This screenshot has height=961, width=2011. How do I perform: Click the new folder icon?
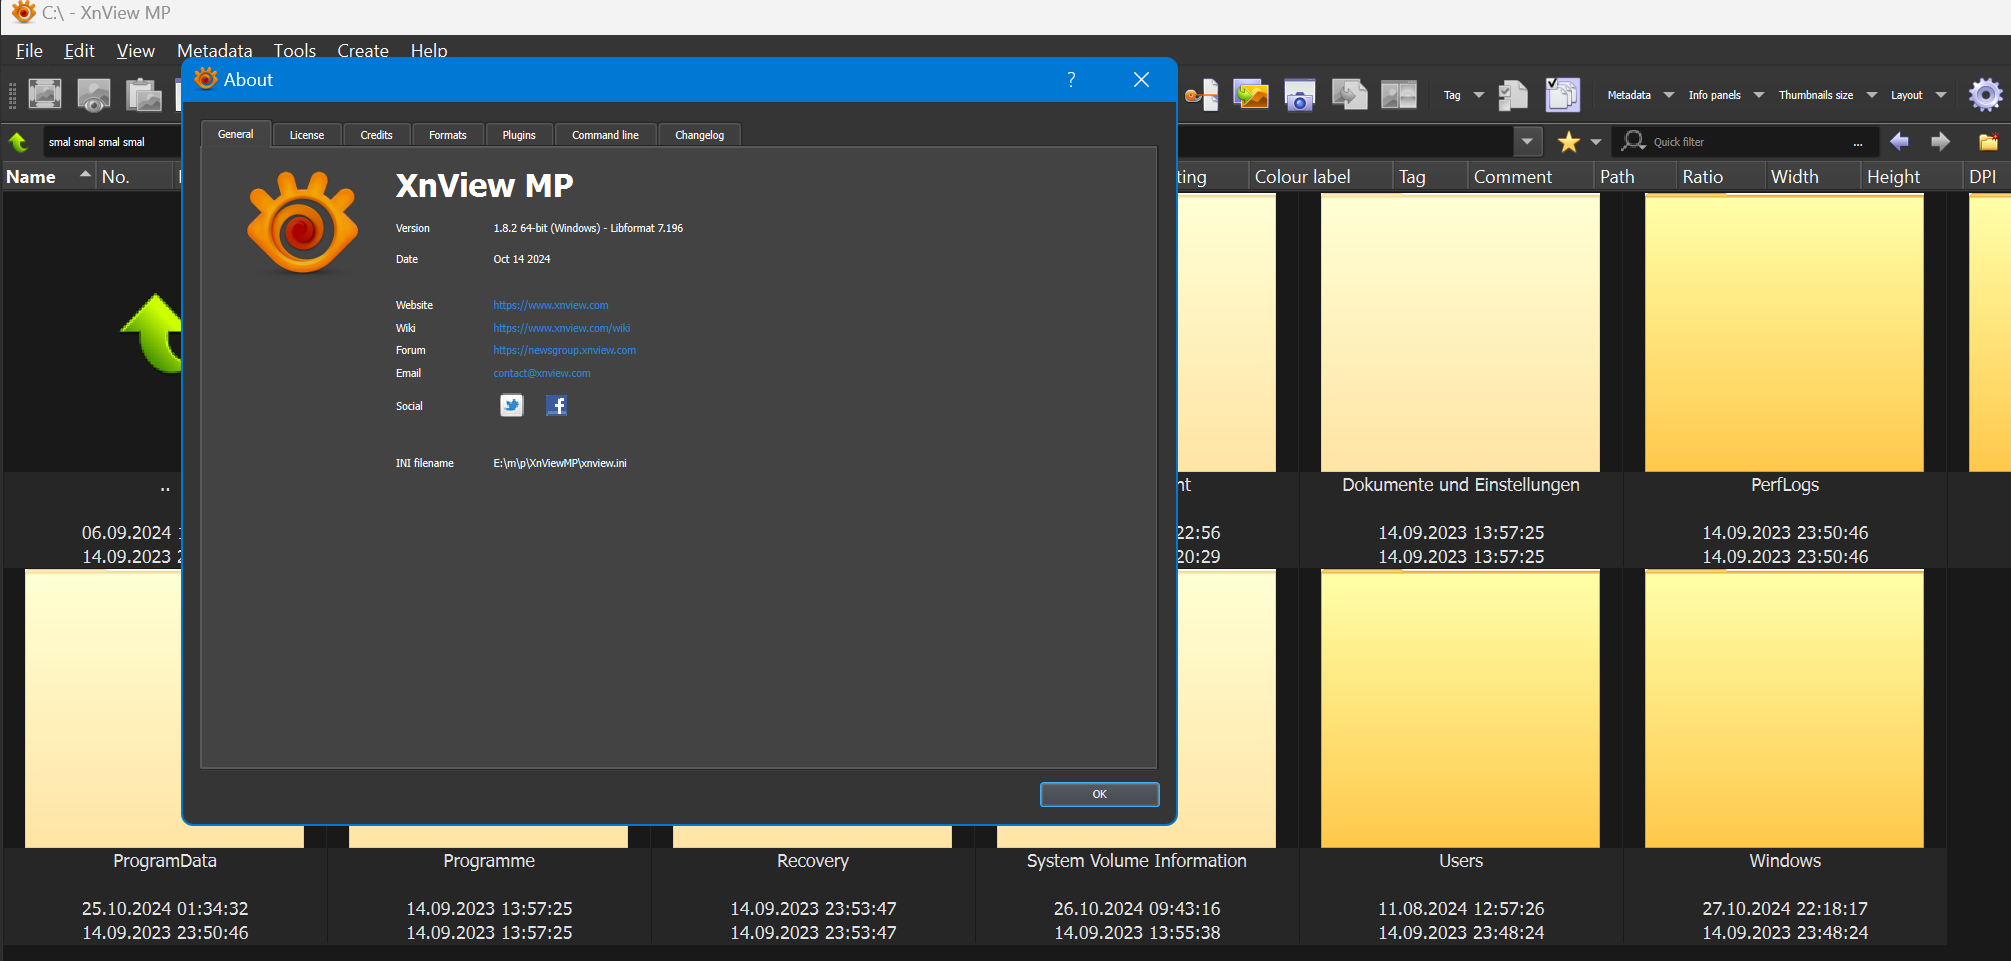(x=1989, y=141)
